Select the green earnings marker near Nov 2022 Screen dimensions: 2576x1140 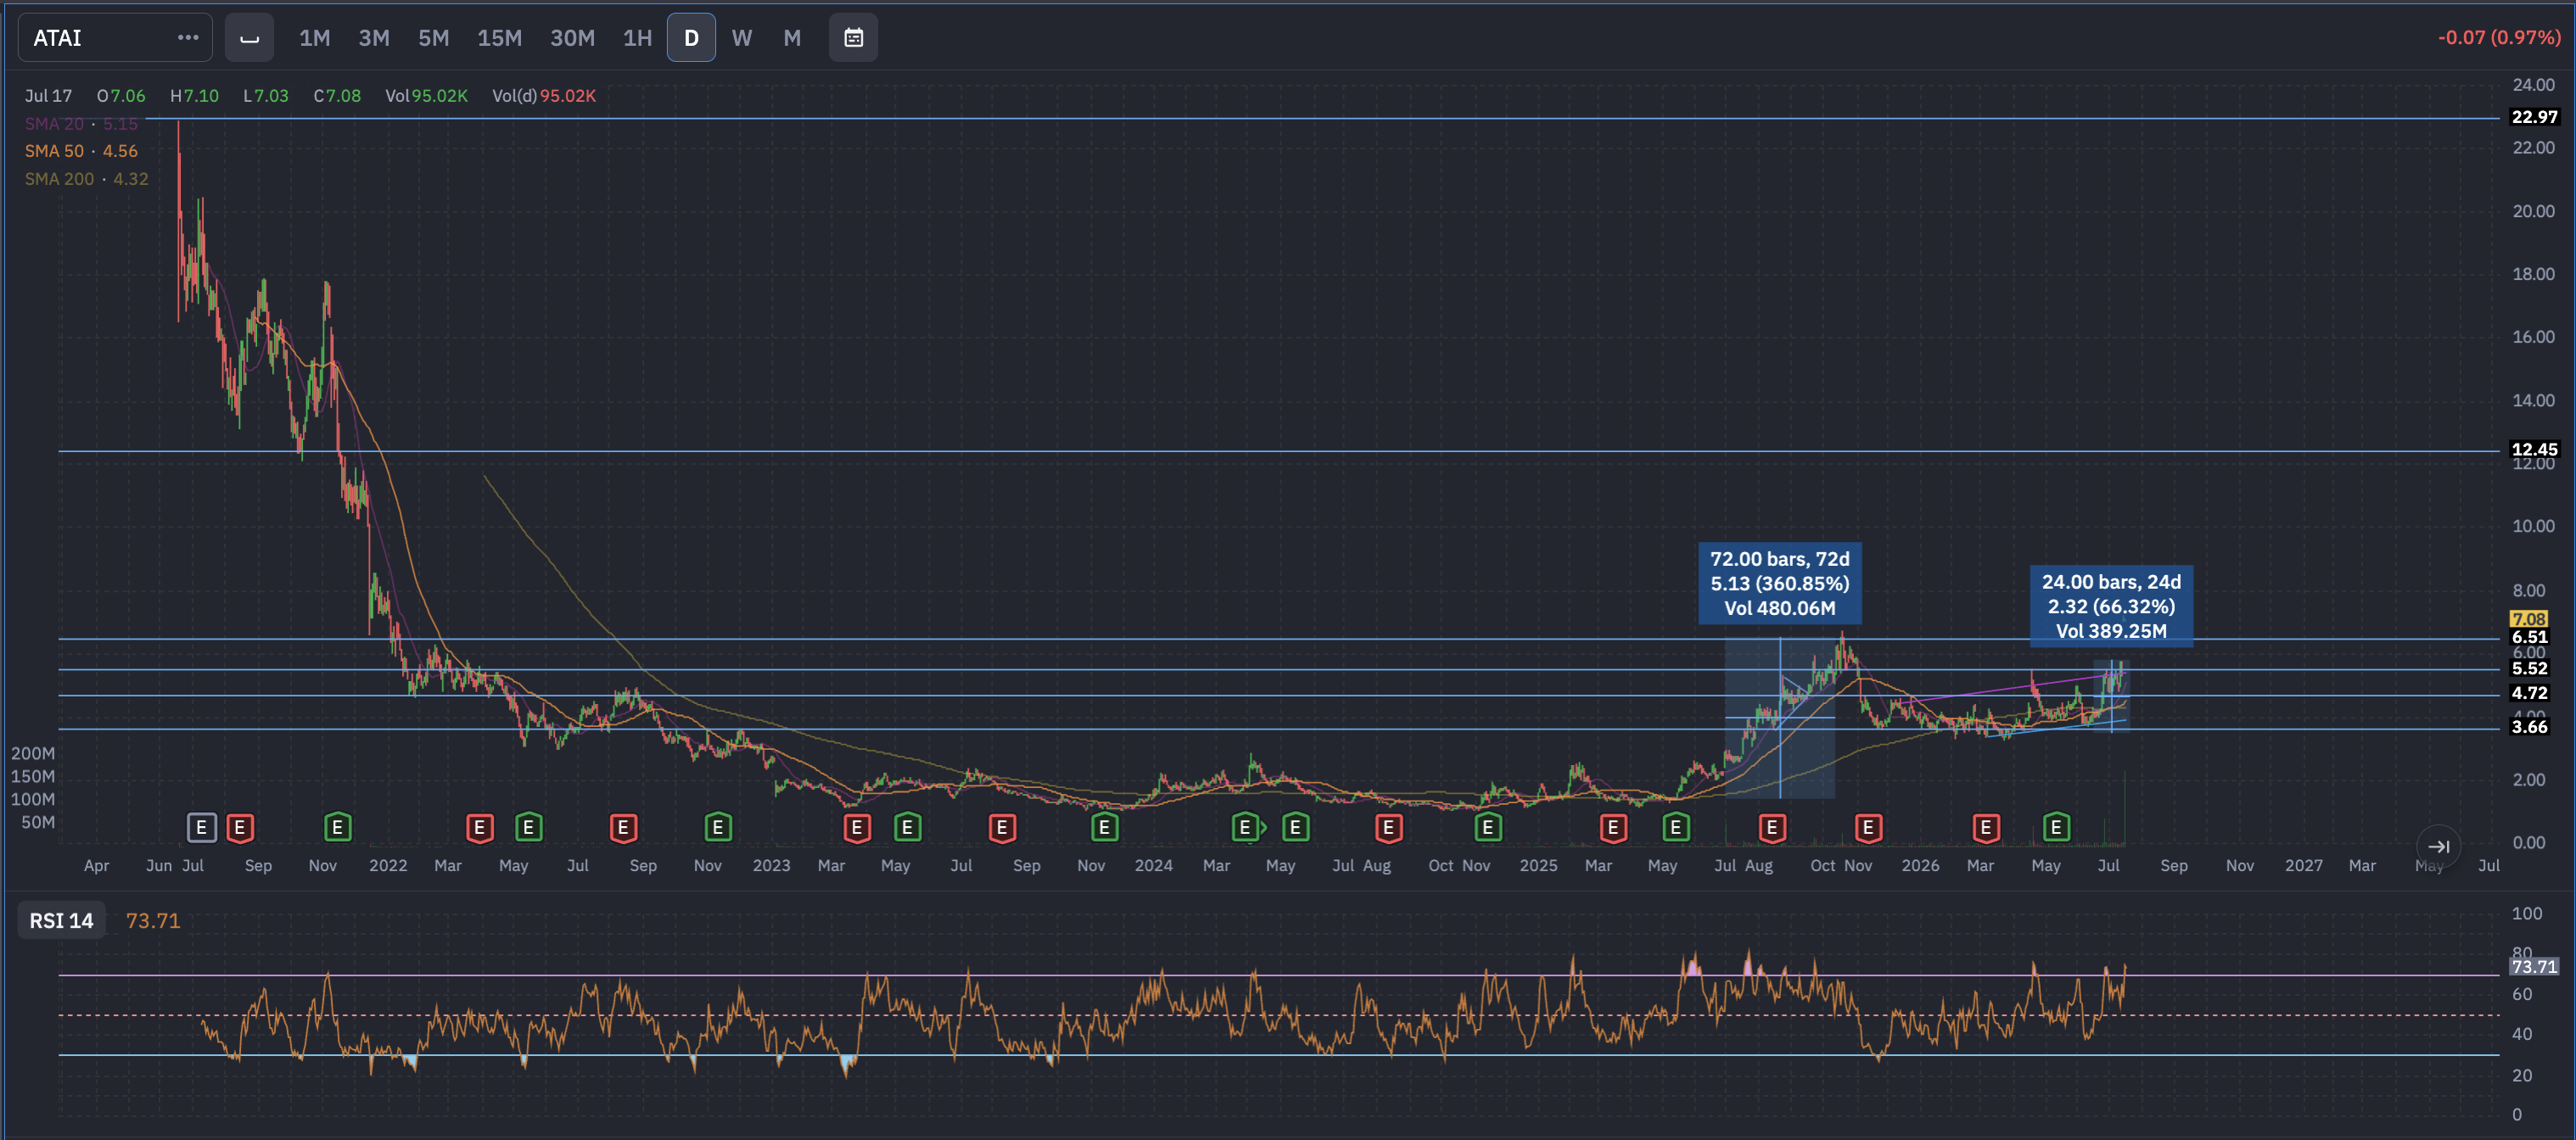[718, 827]
